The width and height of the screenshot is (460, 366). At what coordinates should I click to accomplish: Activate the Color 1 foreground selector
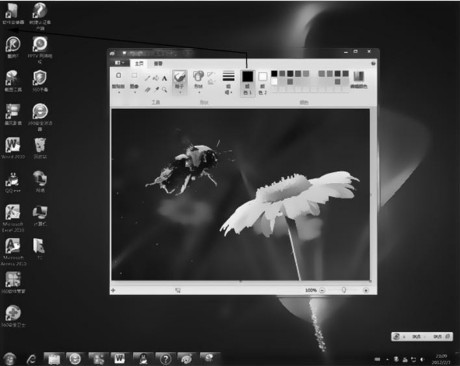pyautogui.click(x=247, y=83)
